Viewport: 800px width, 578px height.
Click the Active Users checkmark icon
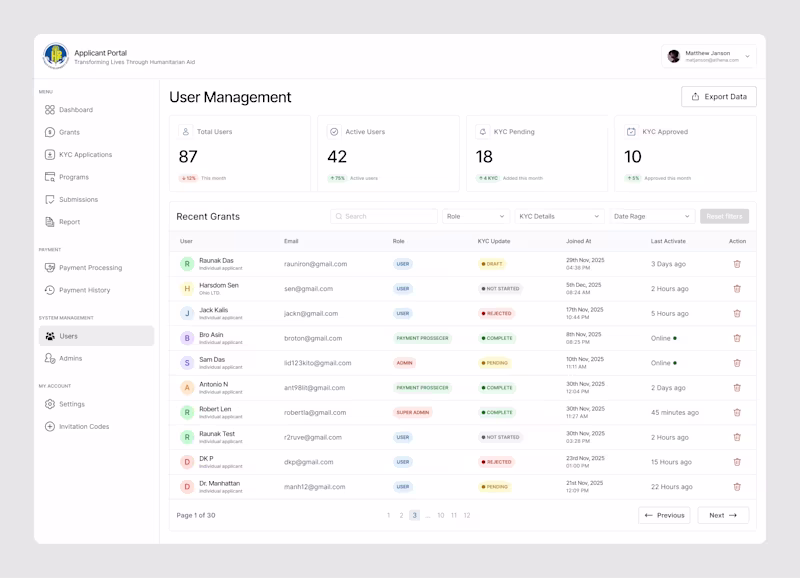coord(334,132)
